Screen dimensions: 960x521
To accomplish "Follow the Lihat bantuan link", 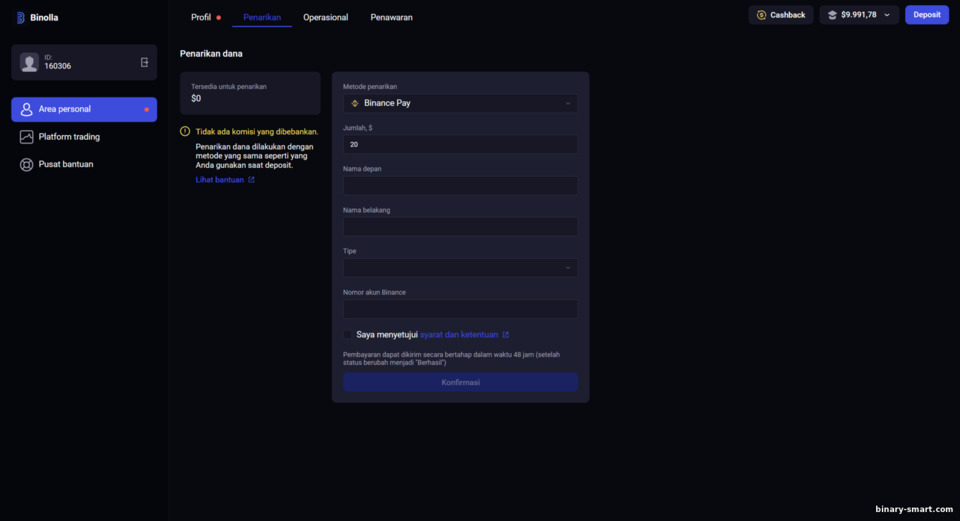I will click(x=219, y=180).
